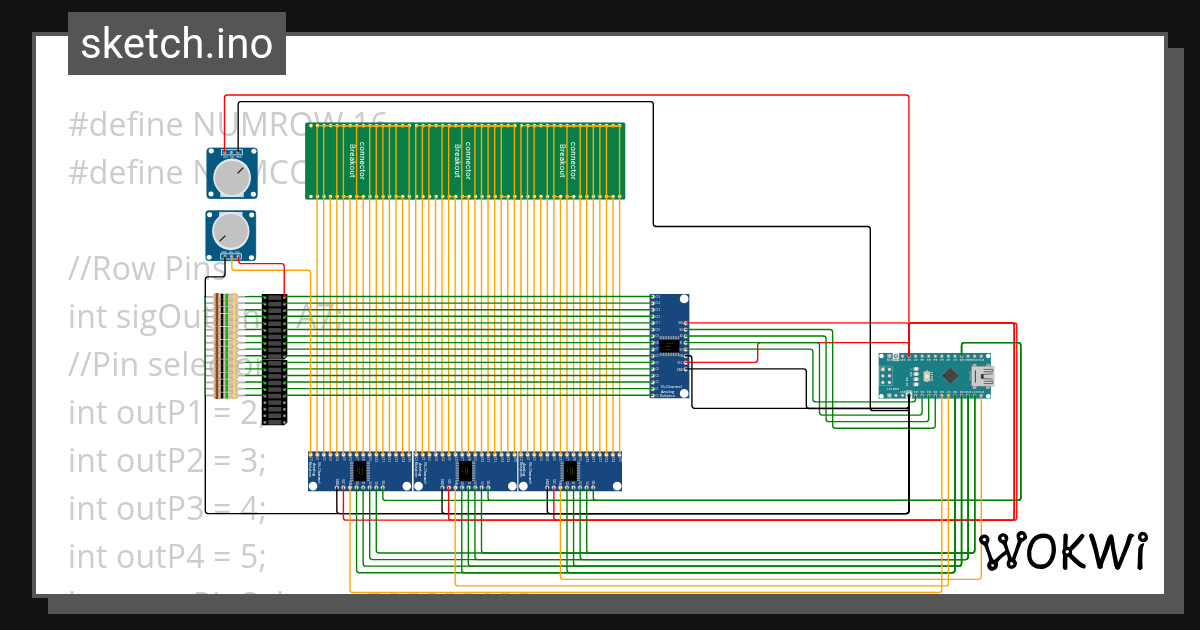The width and height of the screenshot is (1200, 630).
Task: Click the mini-USB connector on the Nano
Action: pos(983,377)
